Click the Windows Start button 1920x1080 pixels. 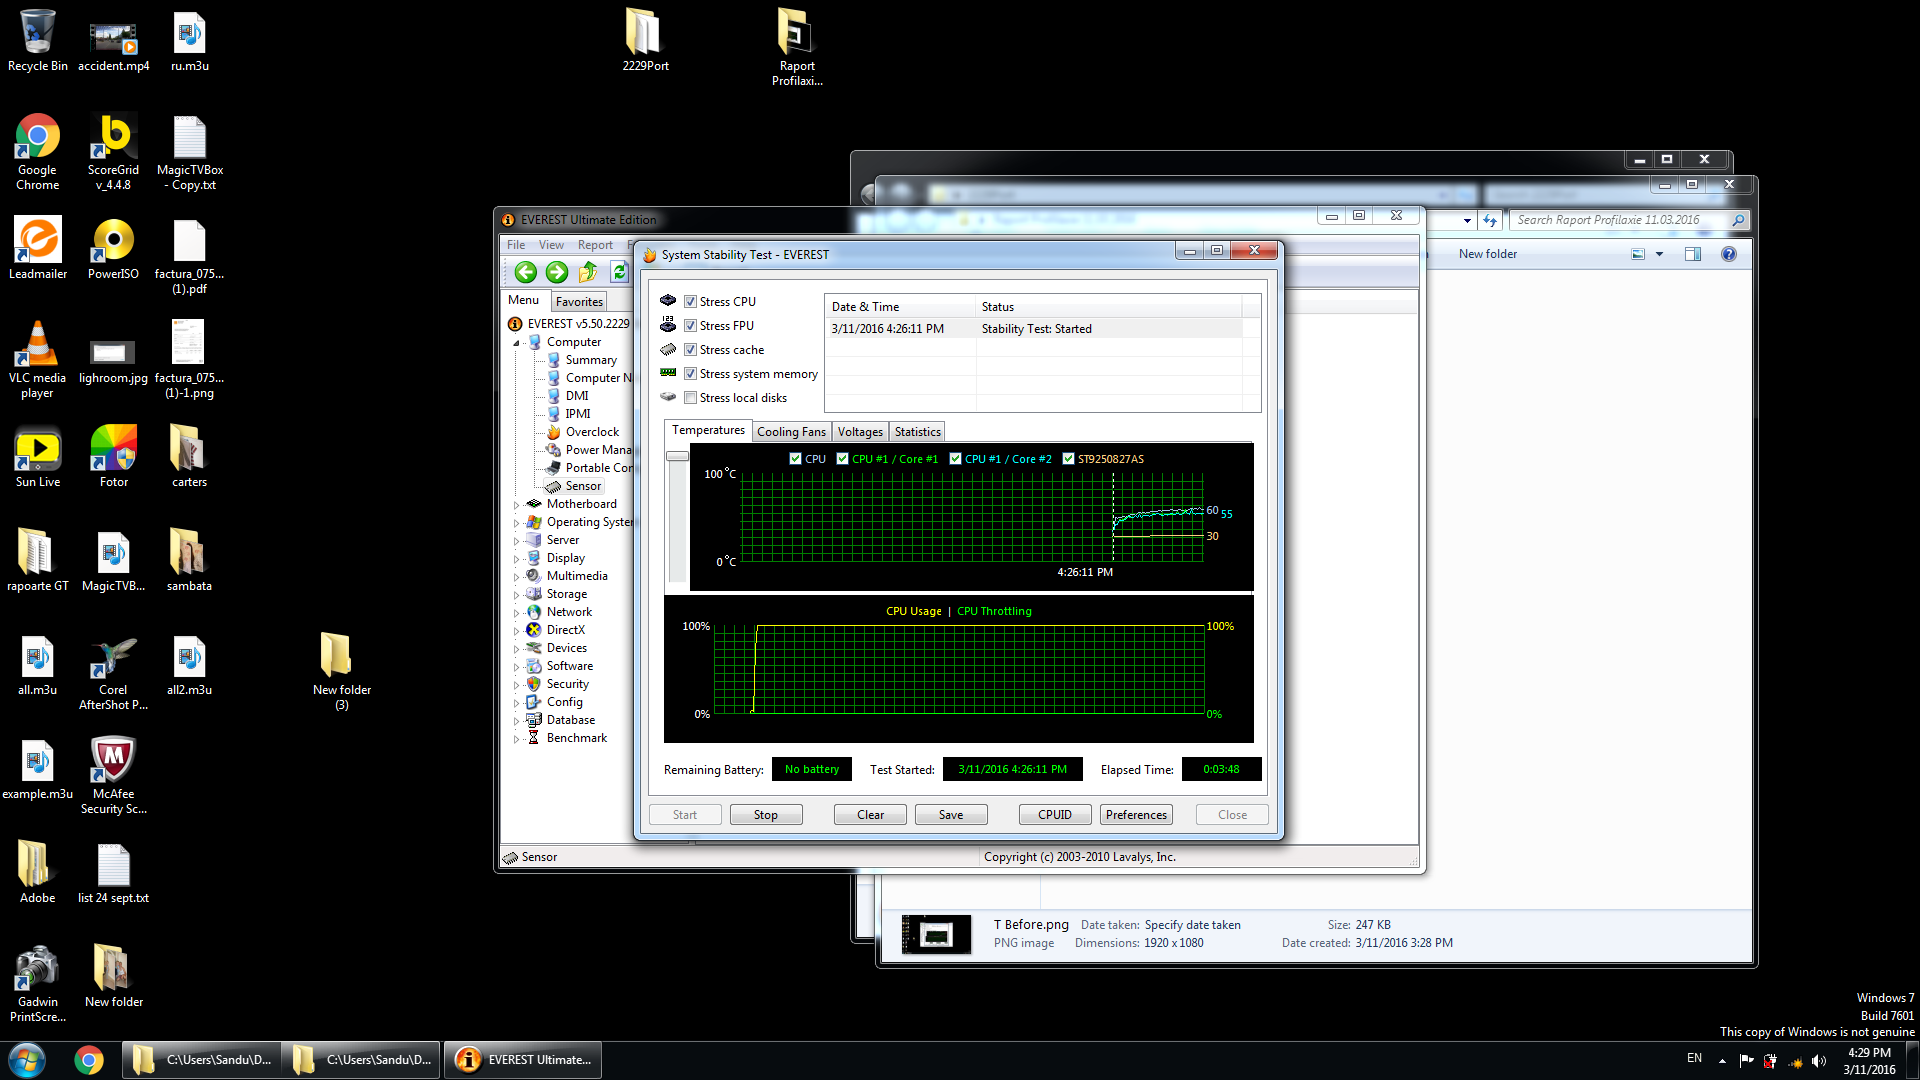27,1060
